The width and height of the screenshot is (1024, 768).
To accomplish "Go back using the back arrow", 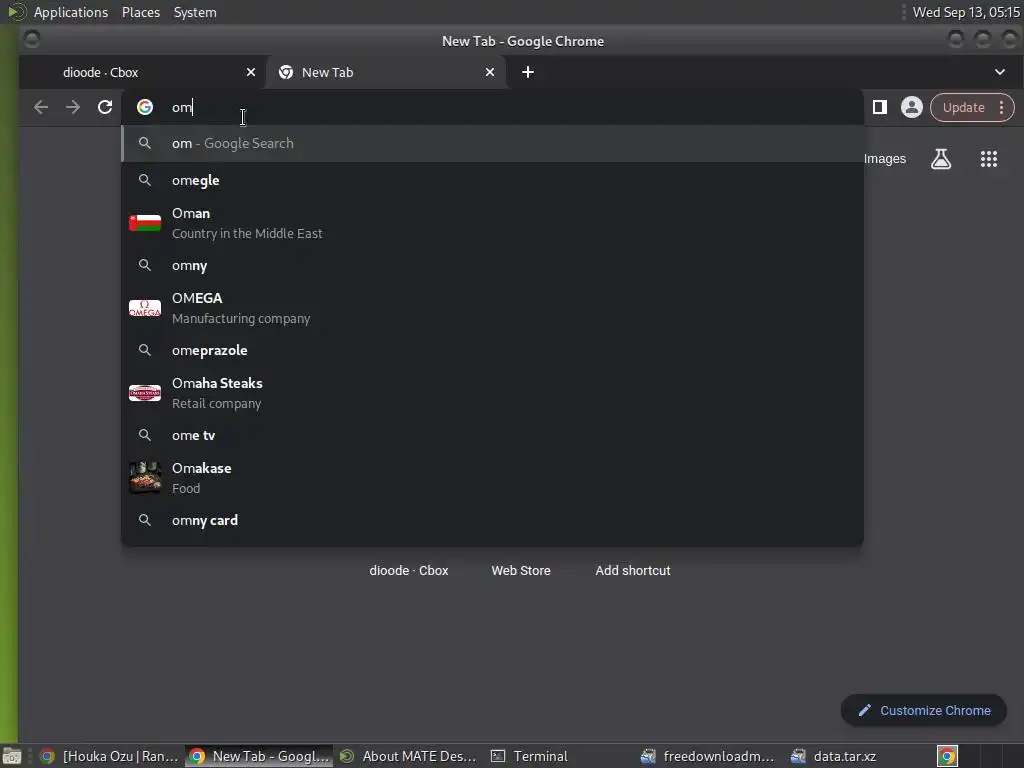I will (40, 107).
